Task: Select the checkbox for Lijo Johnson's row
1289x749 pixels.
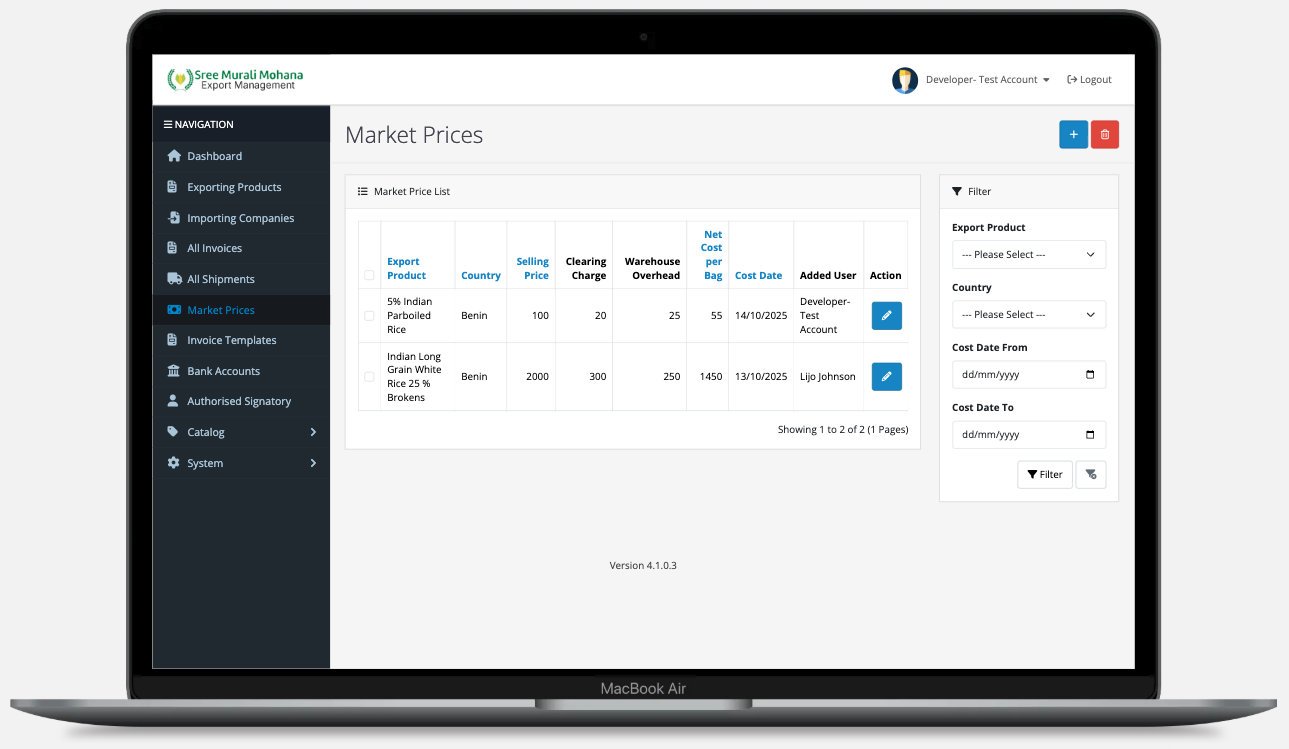Action: pos(369,376)
